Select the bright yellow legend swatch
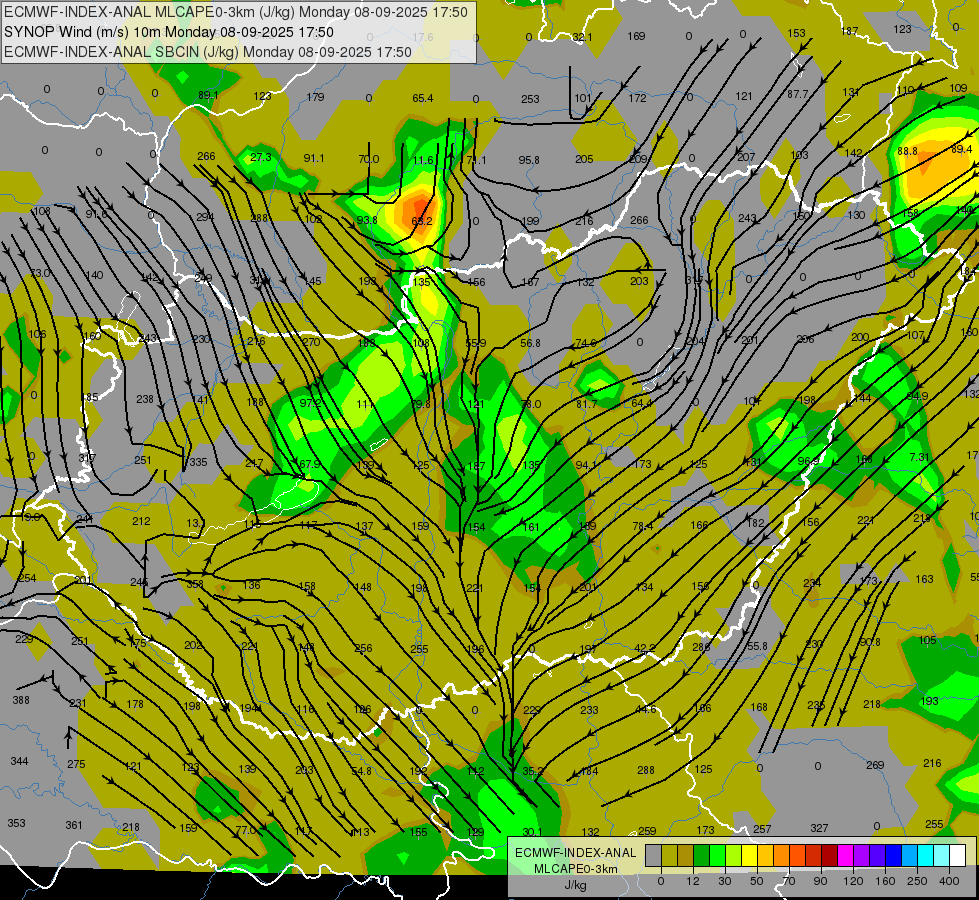Image resolution: width=979 pixels, height=900 pixels. point(750,855)
